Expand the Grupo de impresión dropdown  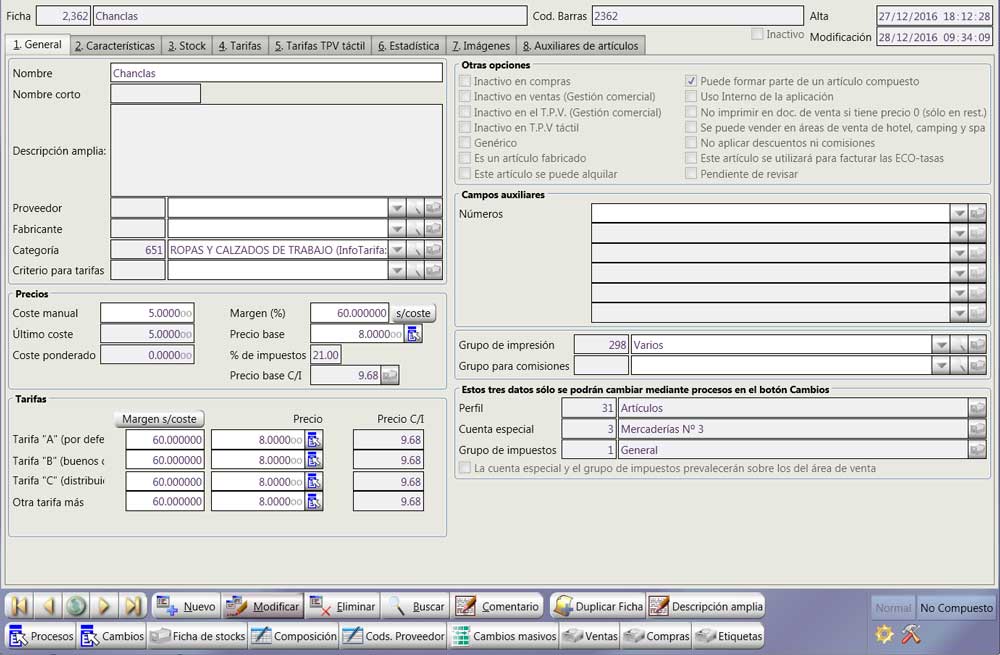tap(941, 345)
